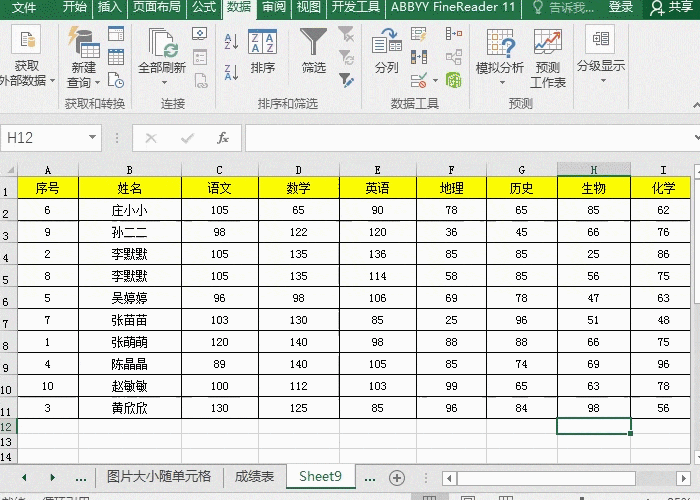Image resolution: width=700 pixels, height=500 pixels.
Task: Click Text to Columns (分列) icon
Action: click(386, 43)
